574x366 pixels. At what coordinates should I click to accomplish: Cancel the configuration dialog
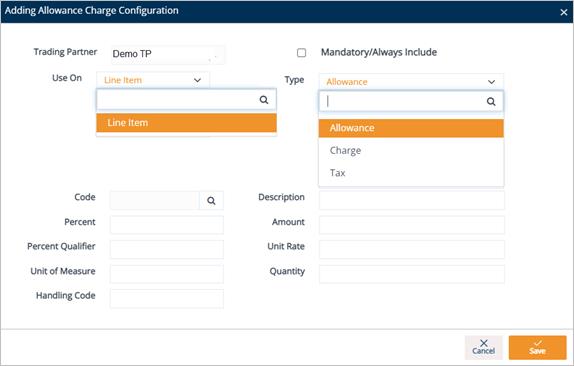(x=483, y=347)
